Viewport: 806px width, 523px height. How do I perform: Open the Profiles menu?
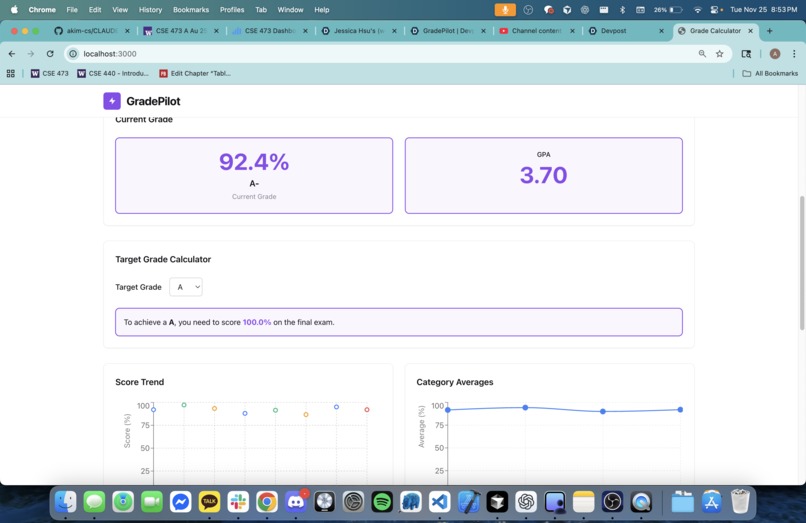tap(232, 9)
